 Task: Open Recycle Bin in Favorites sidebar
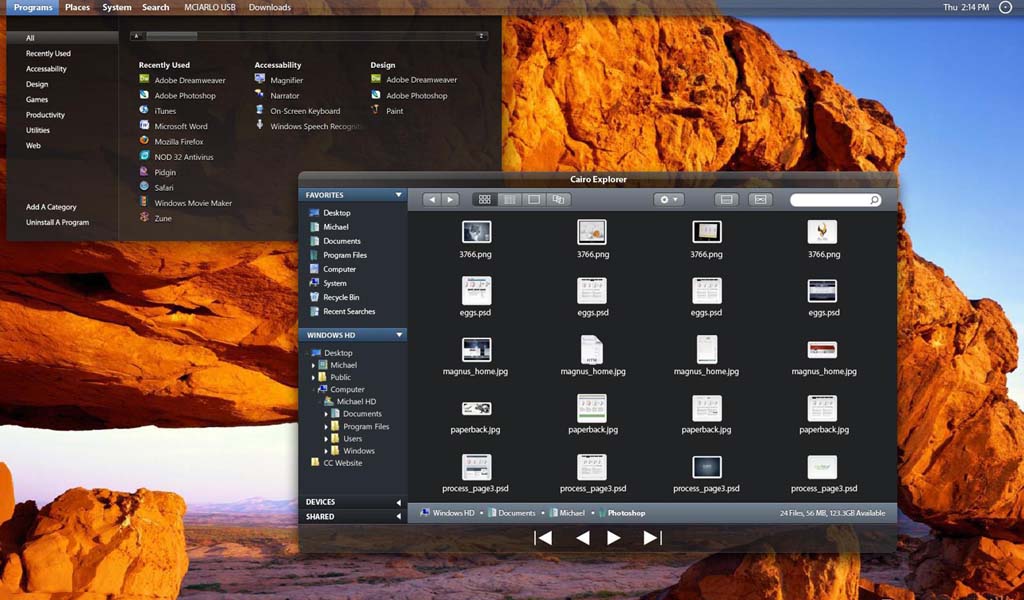point(340,297)
